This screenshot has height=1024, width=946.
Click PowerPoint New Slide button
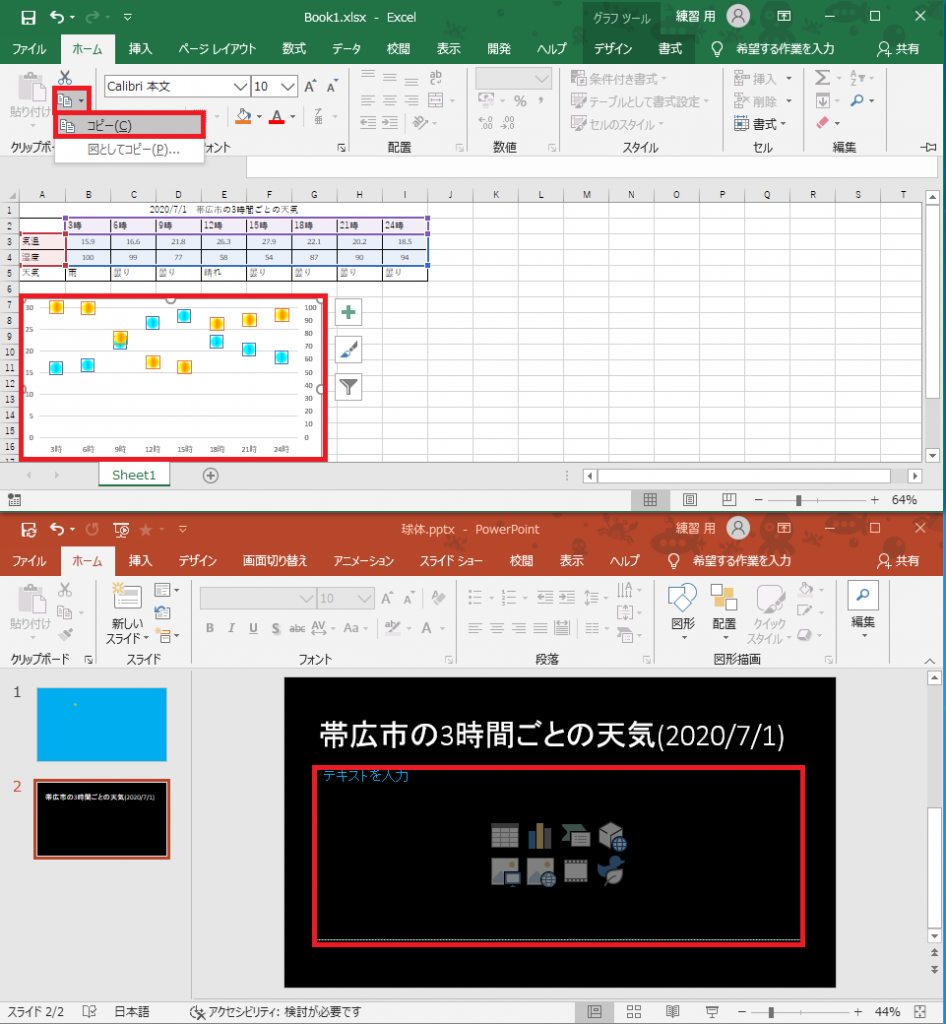[127, 613]
